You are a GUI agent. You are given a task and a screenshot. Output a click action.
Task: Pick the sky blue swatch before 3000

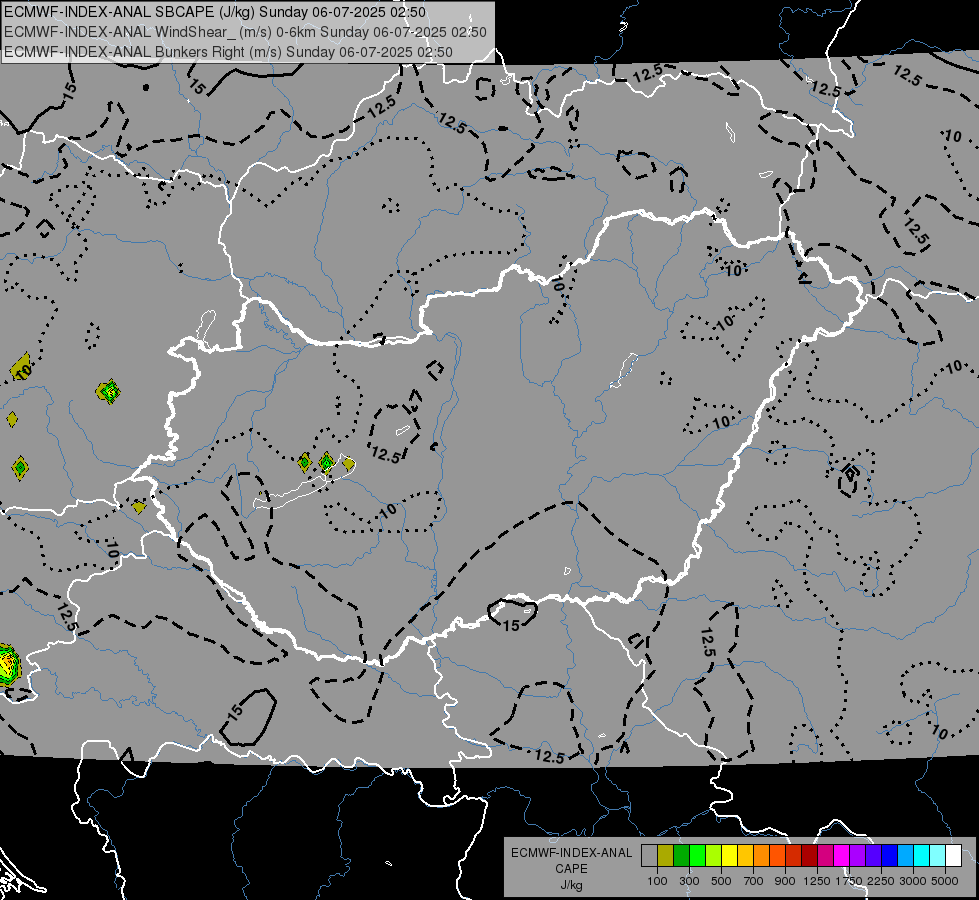(905, 855)
